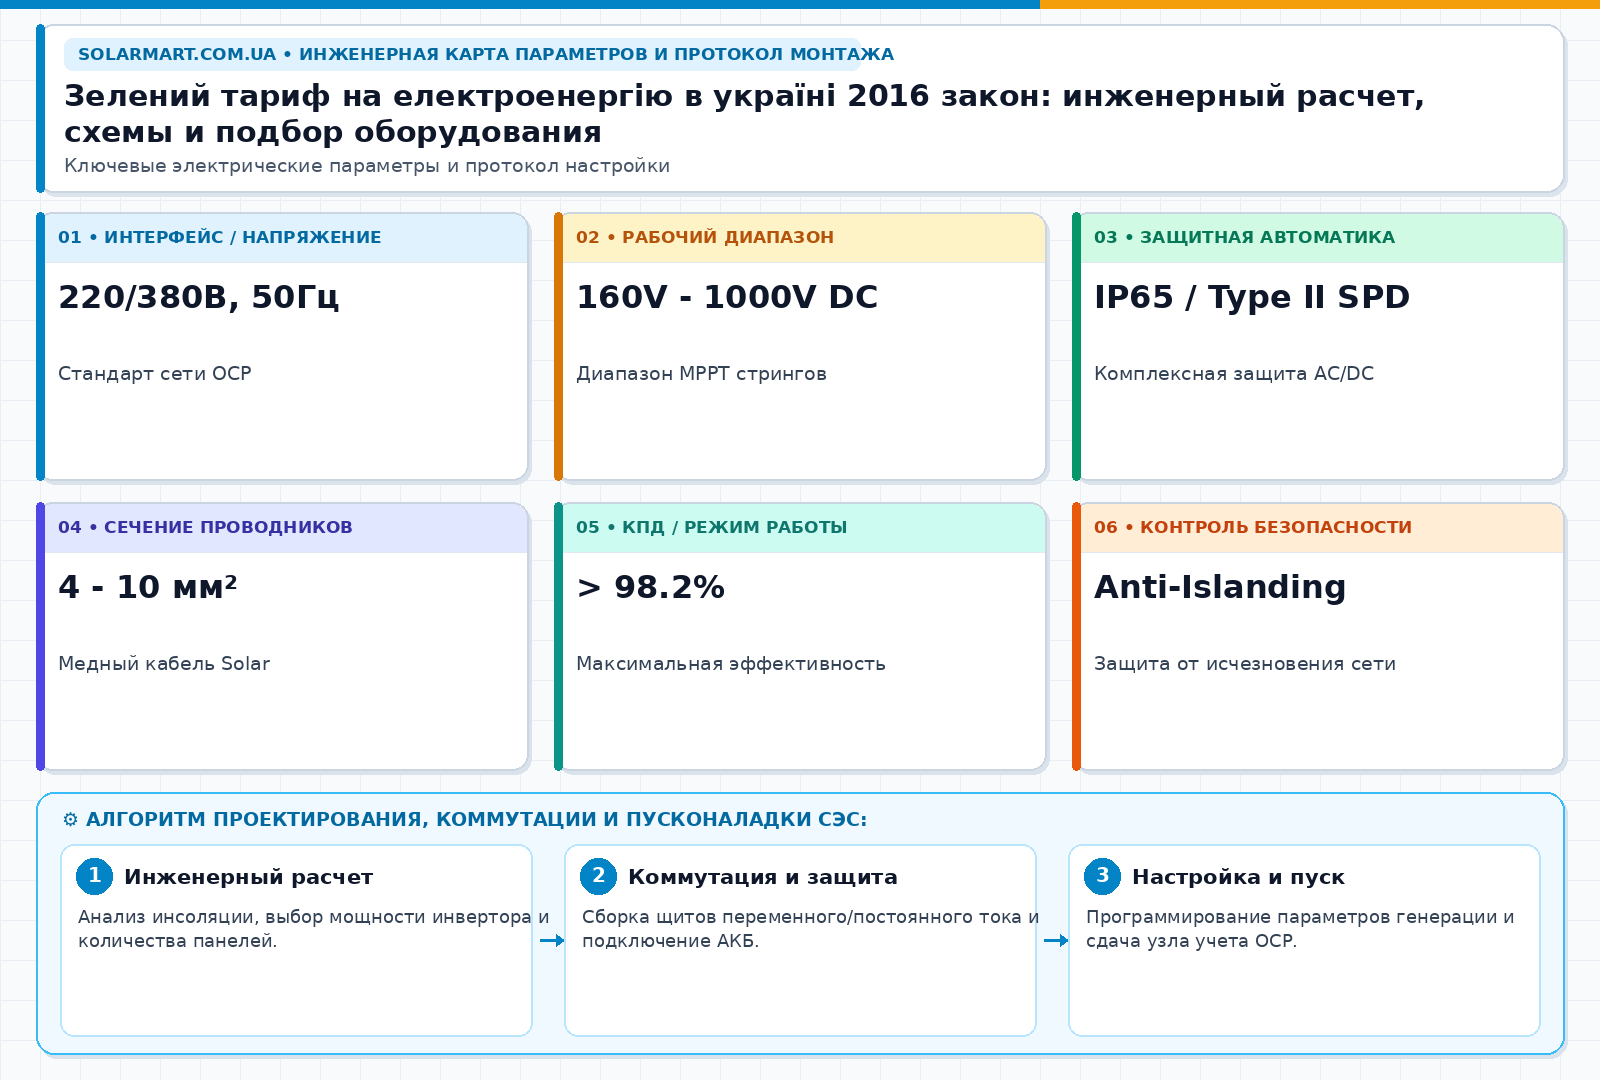This screenshot has height=1080, width=1600.
Task: Click the step 1 circle badge
Action: pyautogui.click(x=95, y=876)
